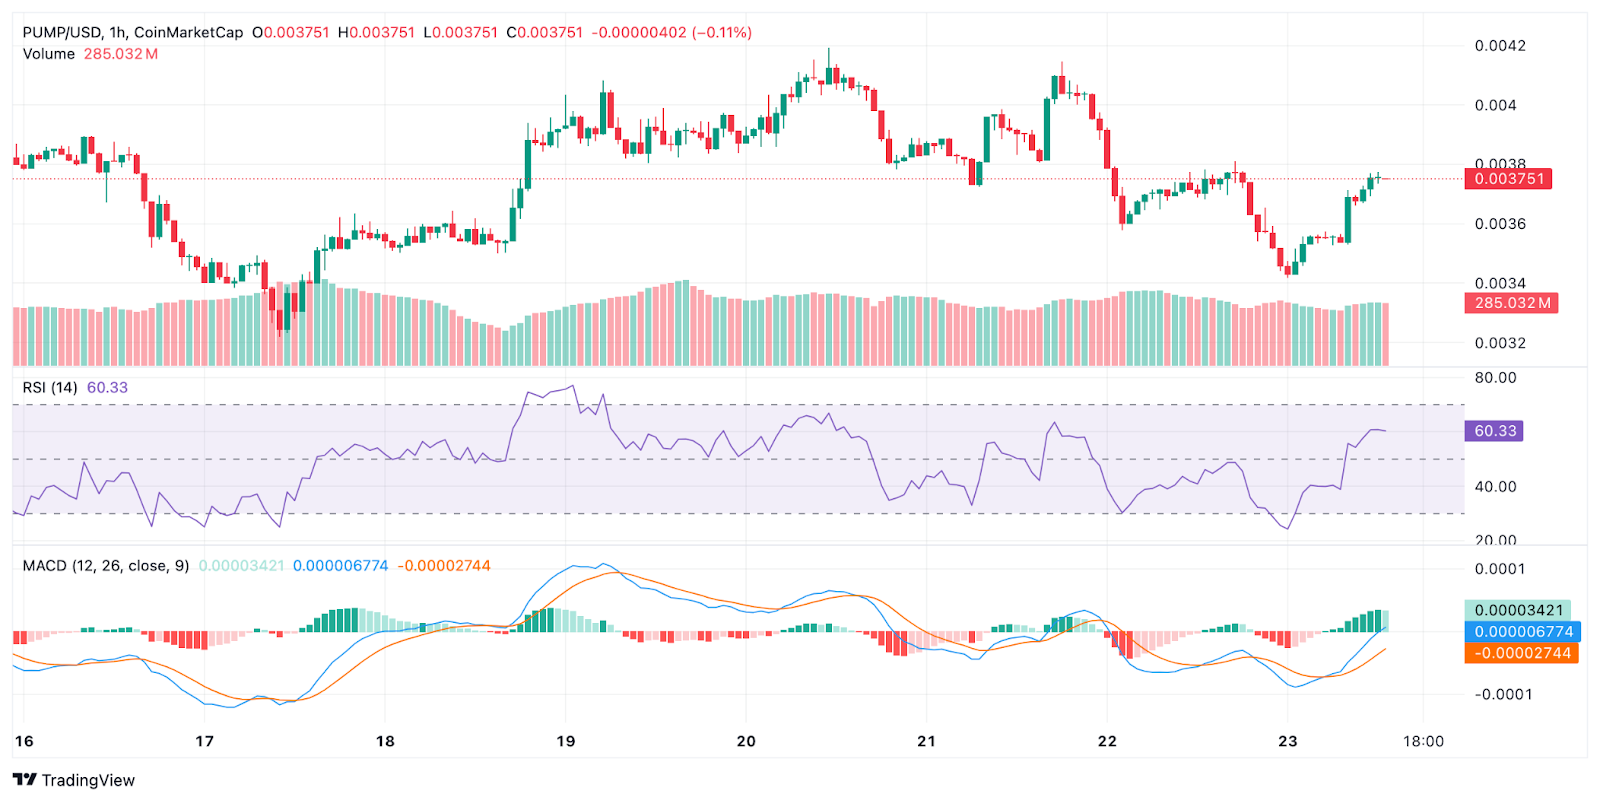Screen dimensions: 1600x802
Task: Click date 22 on the time axis
Action: click(1107, 741)
